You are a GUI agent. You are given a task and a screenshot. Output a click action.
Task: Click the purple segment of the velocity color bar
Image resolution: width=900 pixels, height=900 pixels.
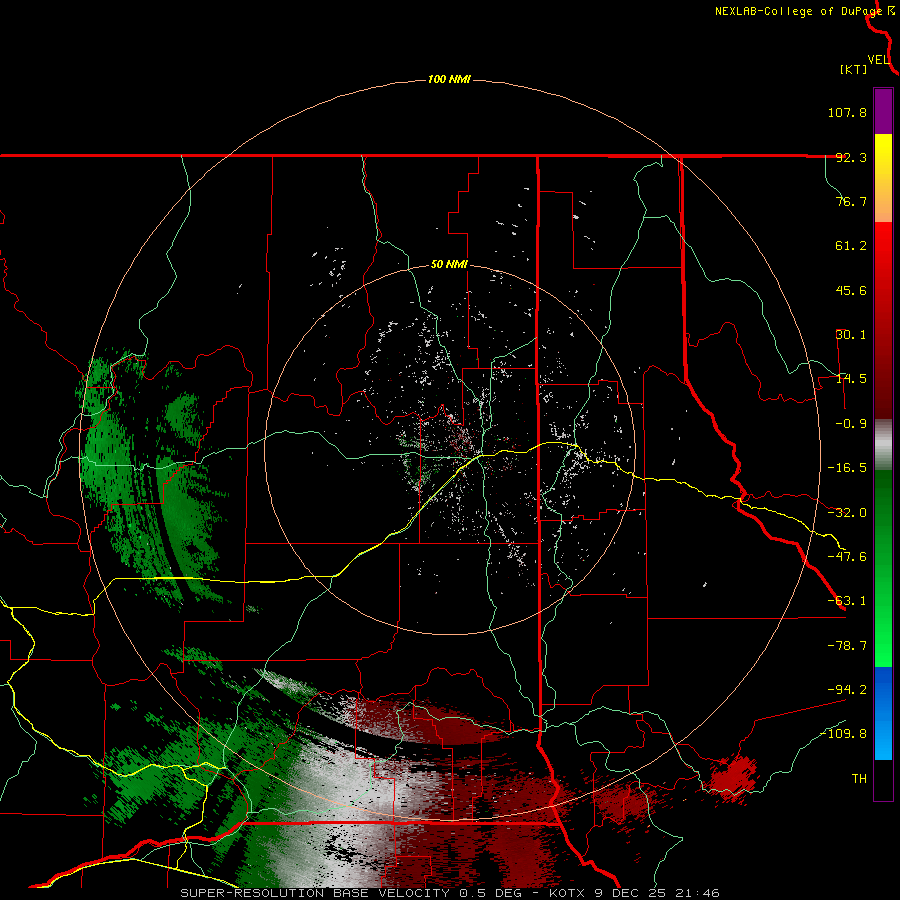point(883,111)
